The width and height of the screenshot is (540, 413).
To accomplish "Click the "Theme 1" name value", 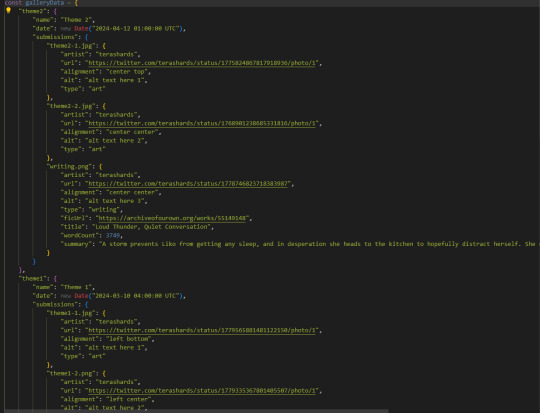I will click(76, 287).
